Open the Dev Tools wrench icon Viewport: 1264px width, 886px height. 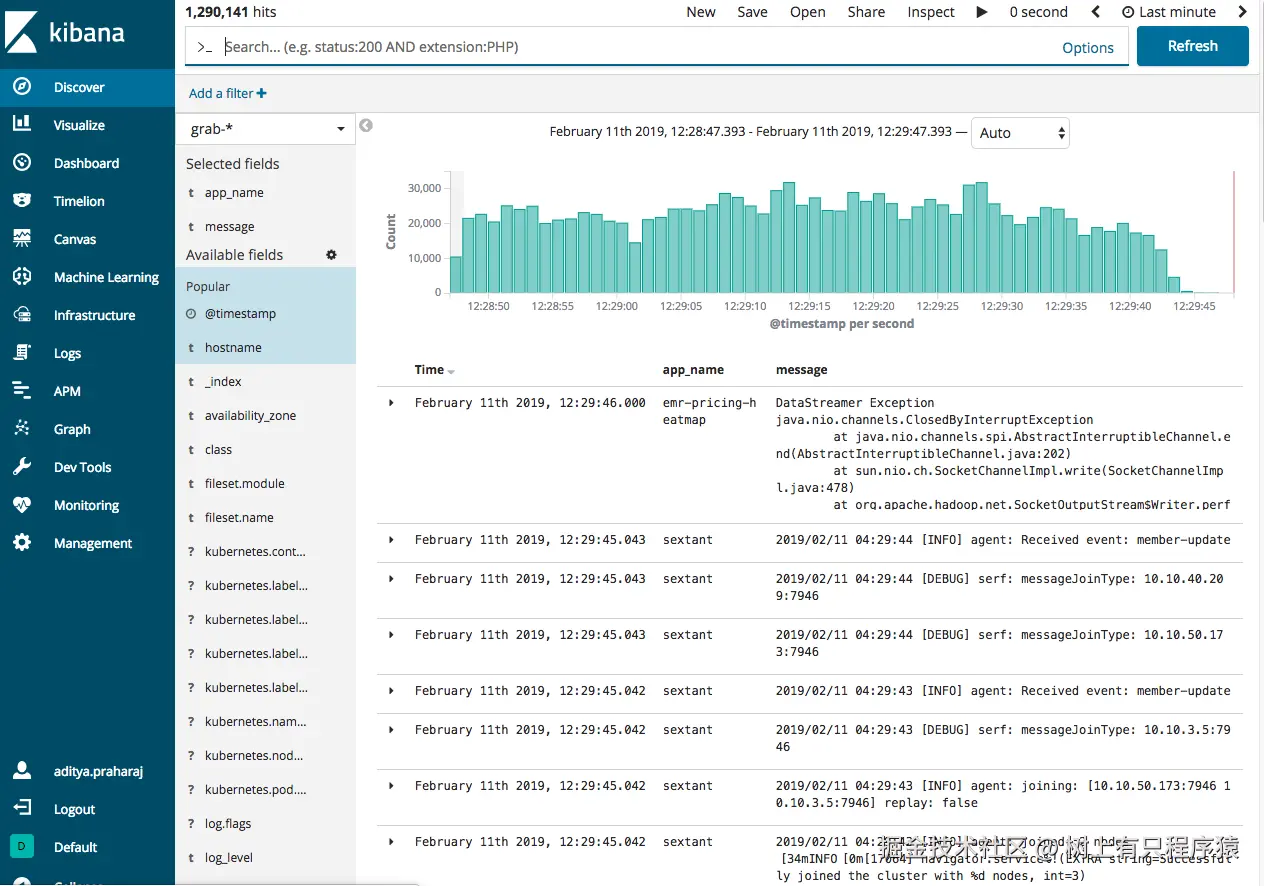pyautogui.click(x=21, y=467)
